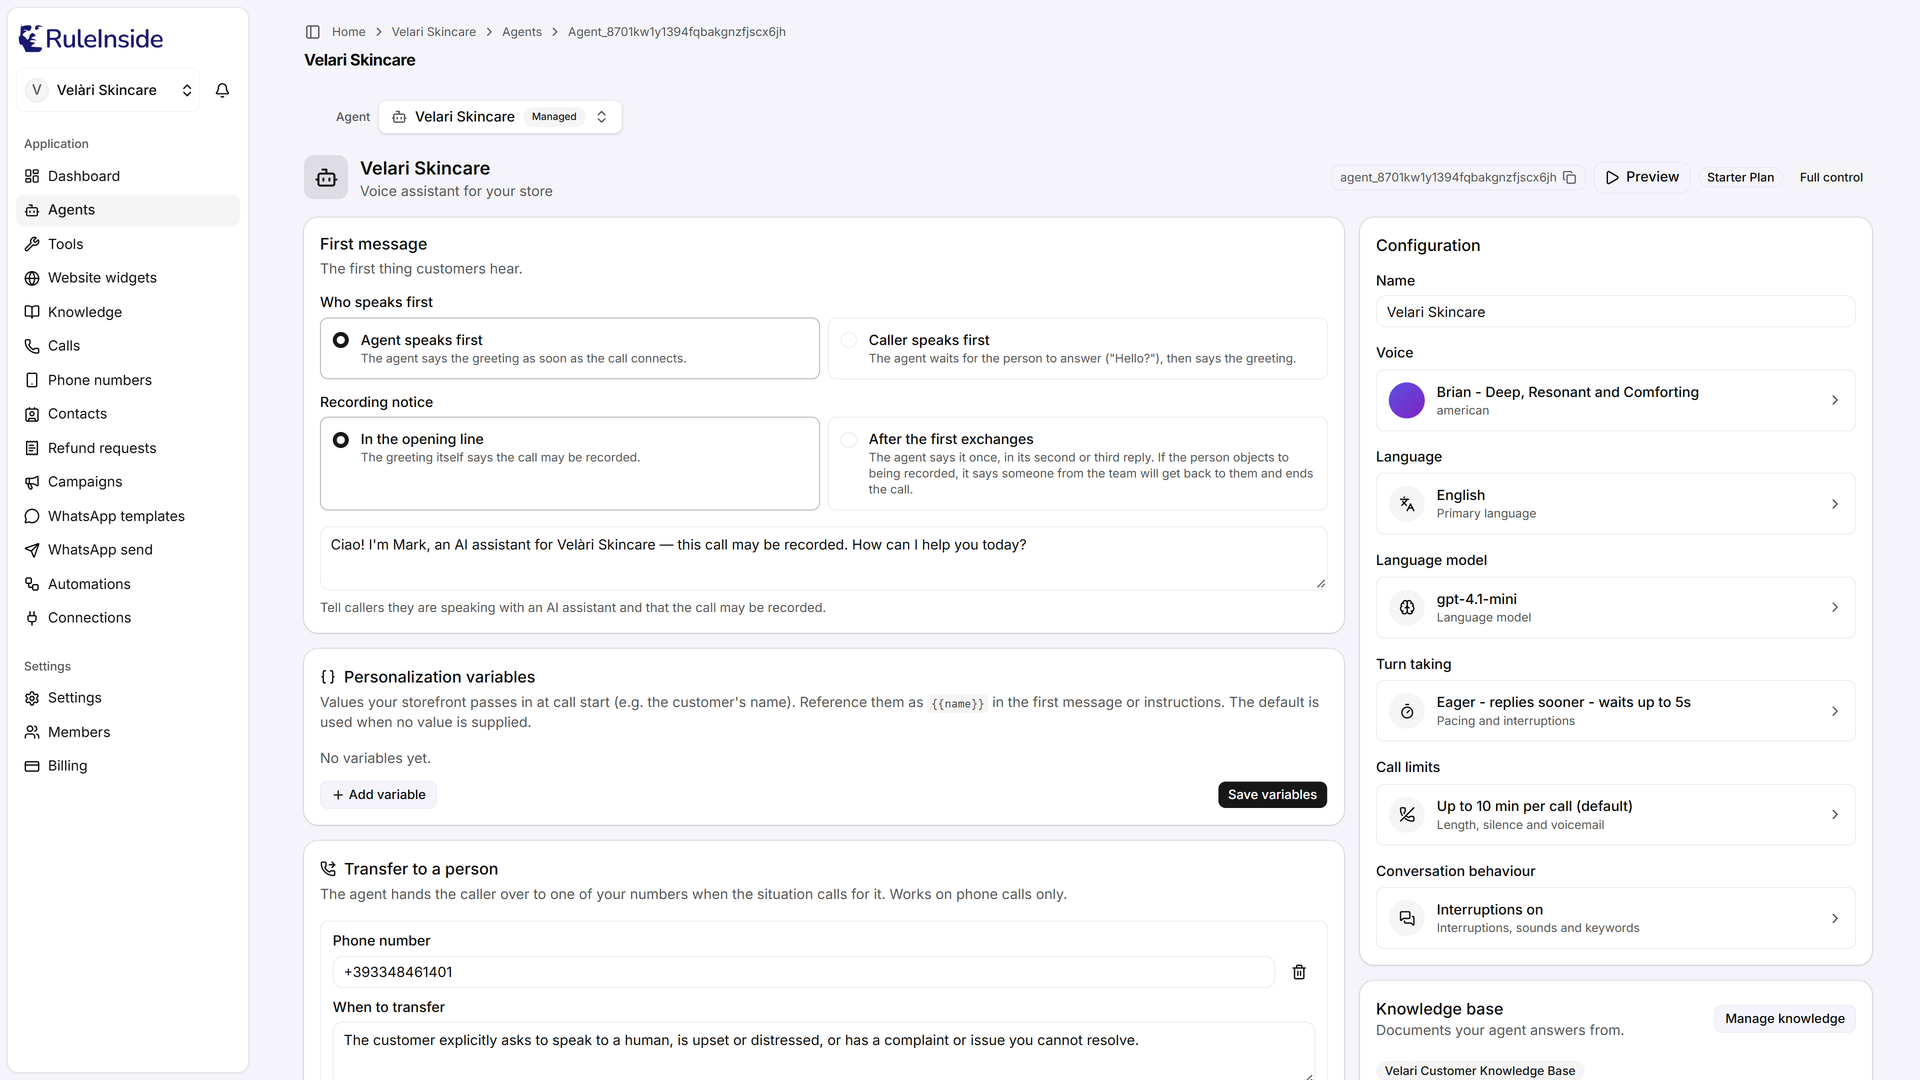
Task: Open Connections page
Action: pyautogui.click(x=128, y=618)
